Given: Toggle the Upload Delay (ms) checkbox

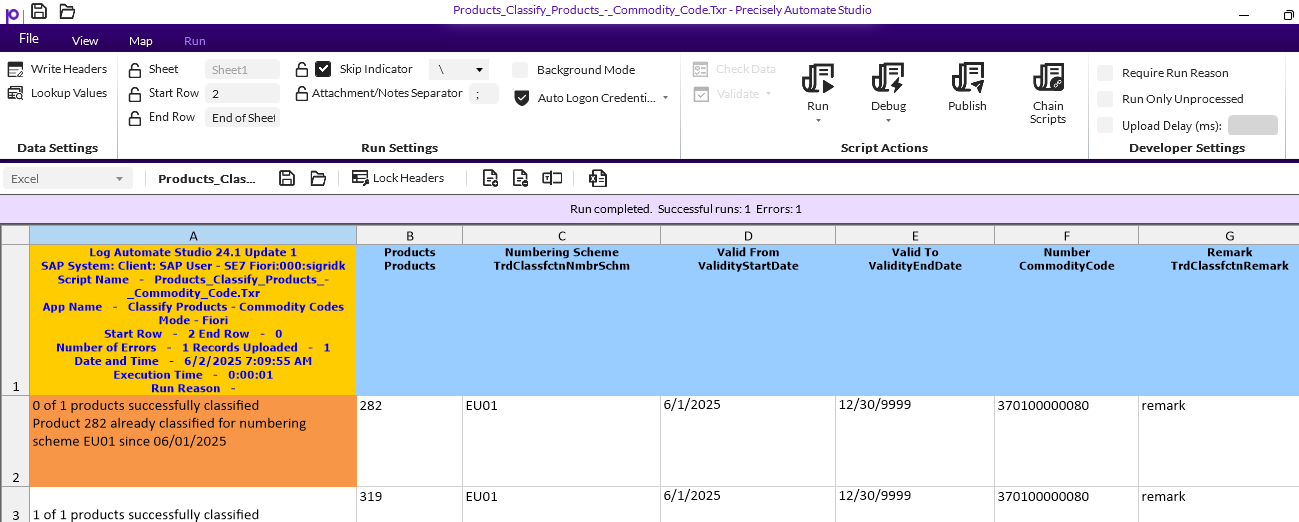Looking at the screenshot, I should click(x=1105, y=125).
